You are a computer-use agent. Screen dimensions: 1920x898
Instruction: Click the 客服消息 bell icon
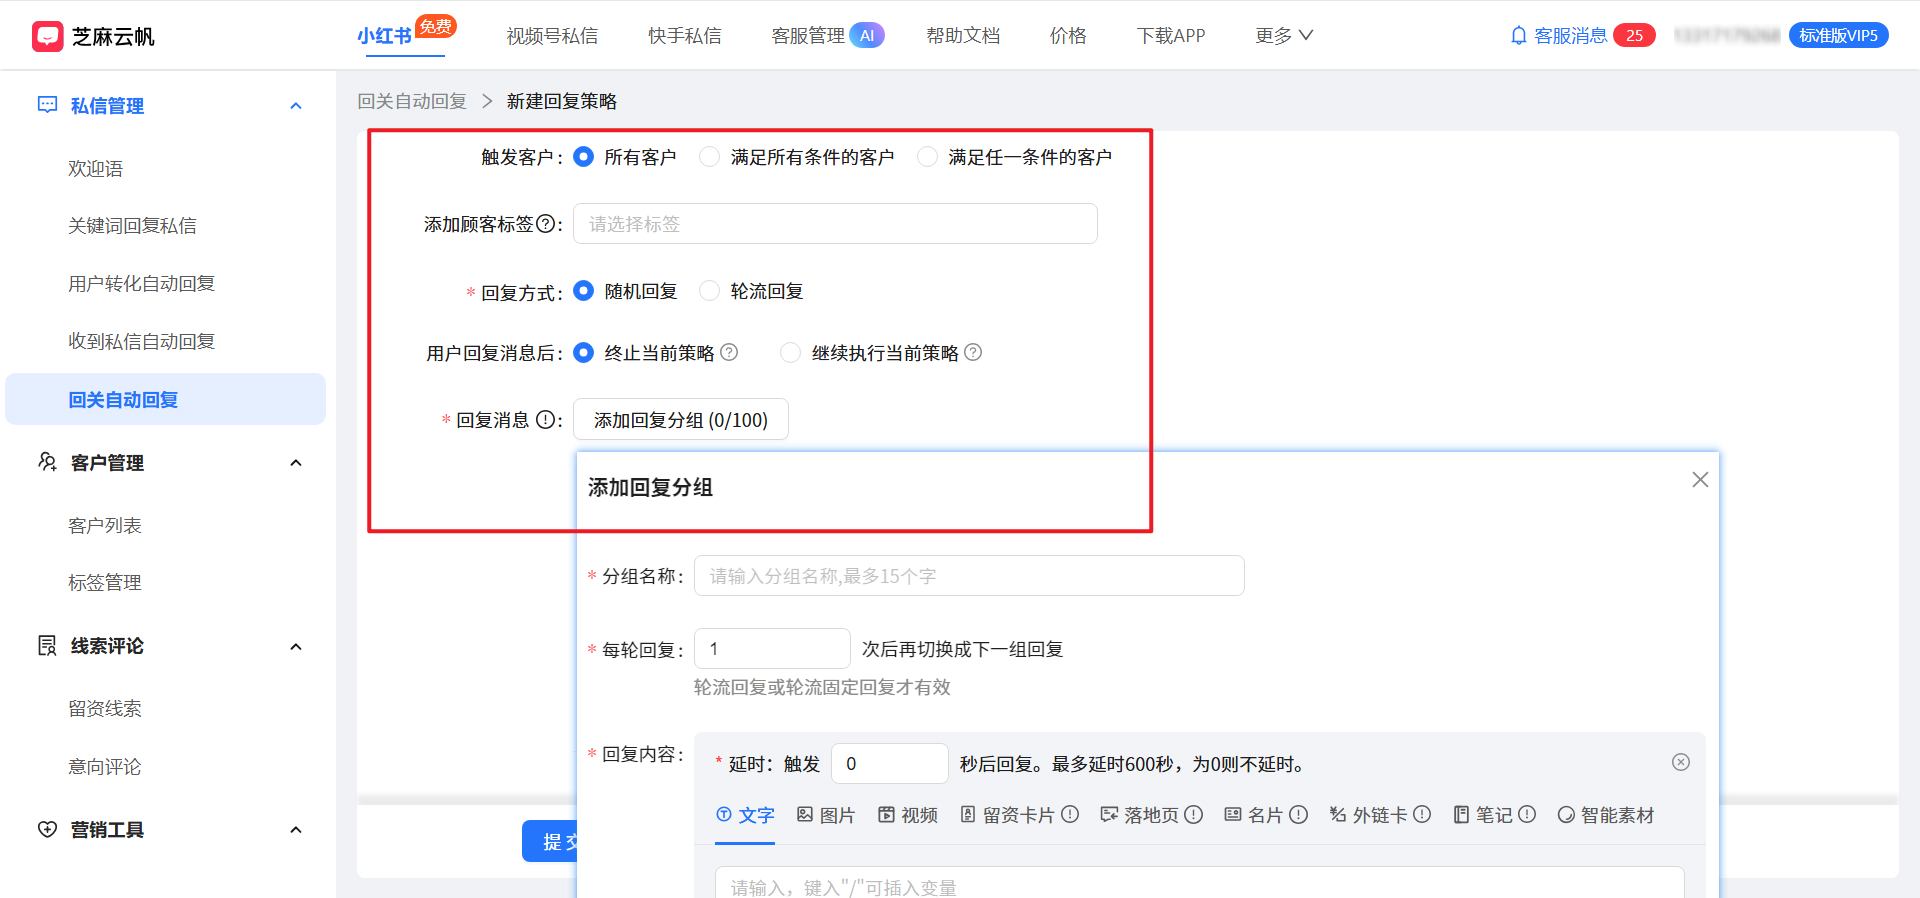tap(1518, 36)
